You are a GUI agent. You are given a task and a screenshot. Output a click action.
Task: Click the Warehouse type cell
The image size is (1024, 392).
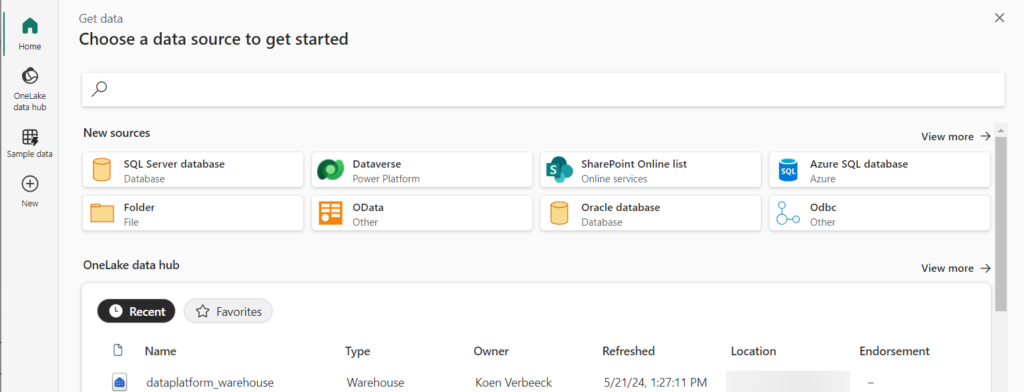point(375,383)
